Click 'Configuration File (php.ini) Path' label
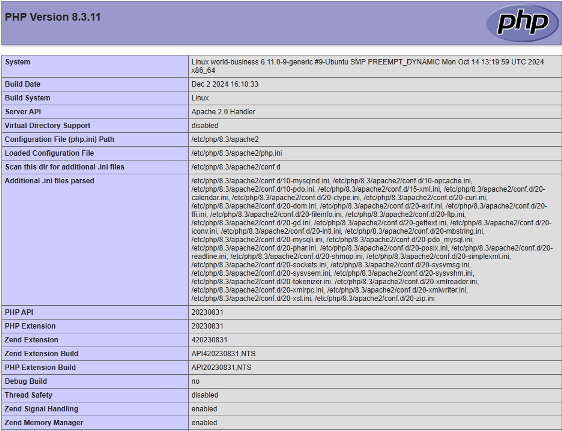Viewport: 562px width, 431px height. pos(59,139)
